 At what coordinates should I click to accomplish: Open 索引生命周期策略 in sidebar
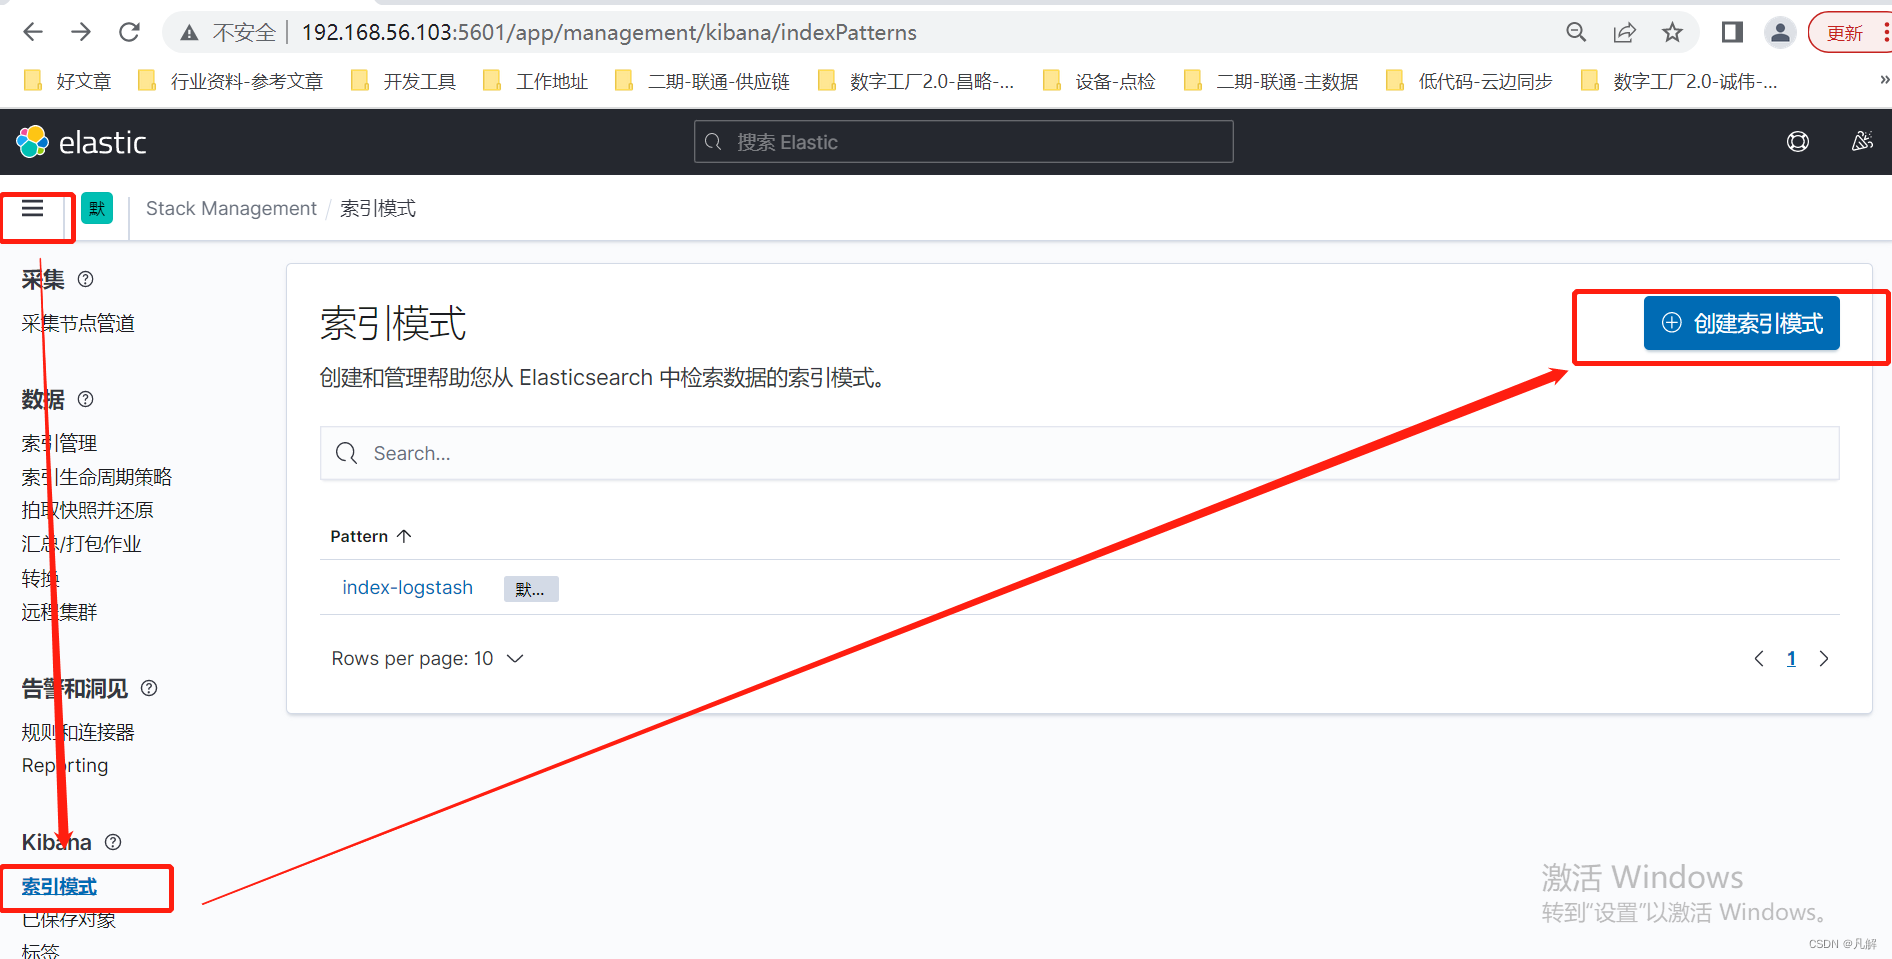point(97,477)
